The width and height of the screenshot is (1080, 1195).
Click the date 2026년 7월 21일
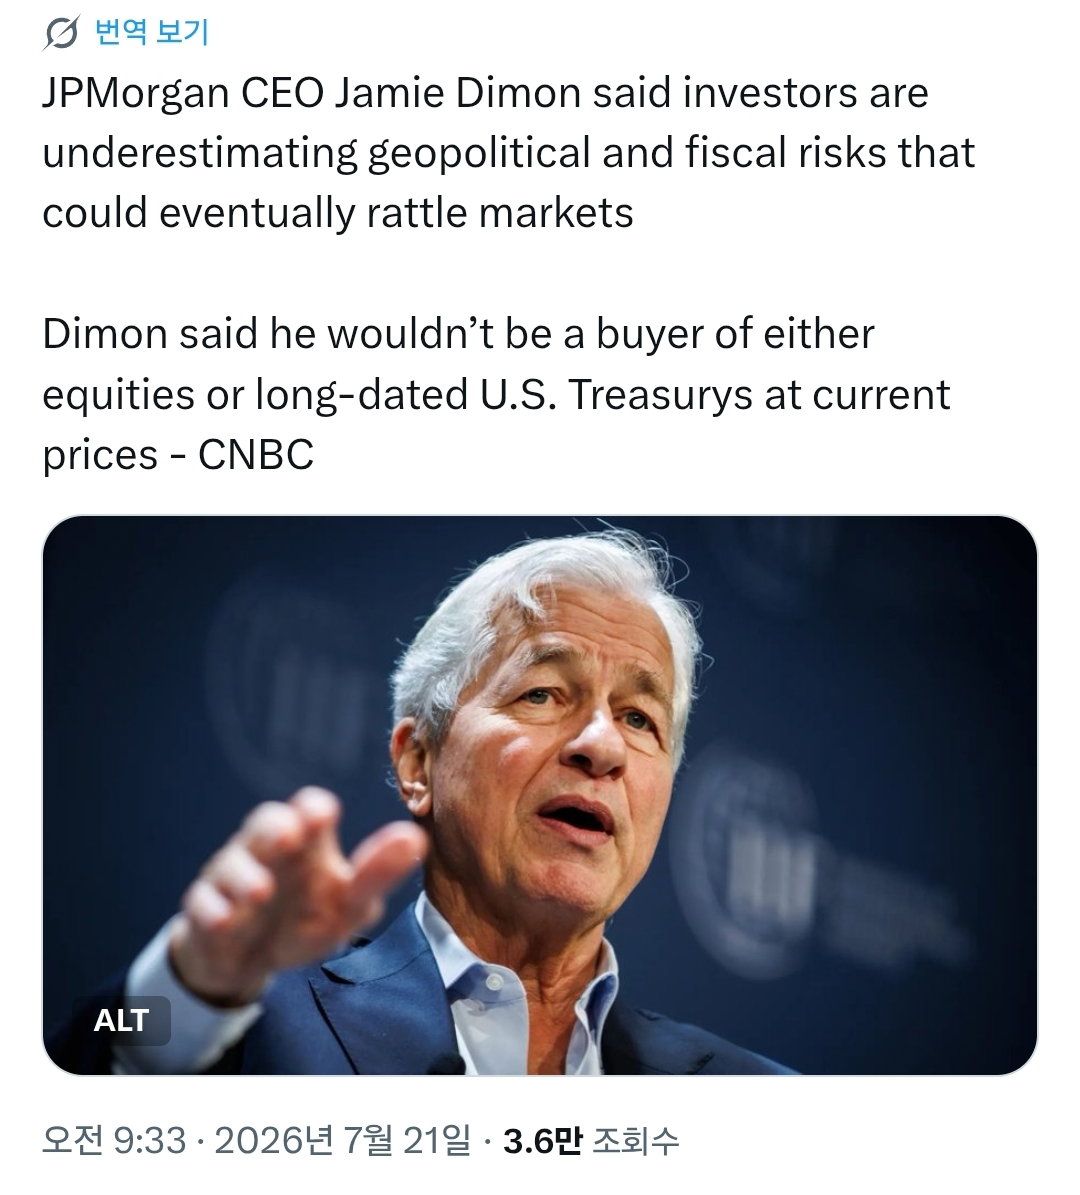pos(342,1141)
